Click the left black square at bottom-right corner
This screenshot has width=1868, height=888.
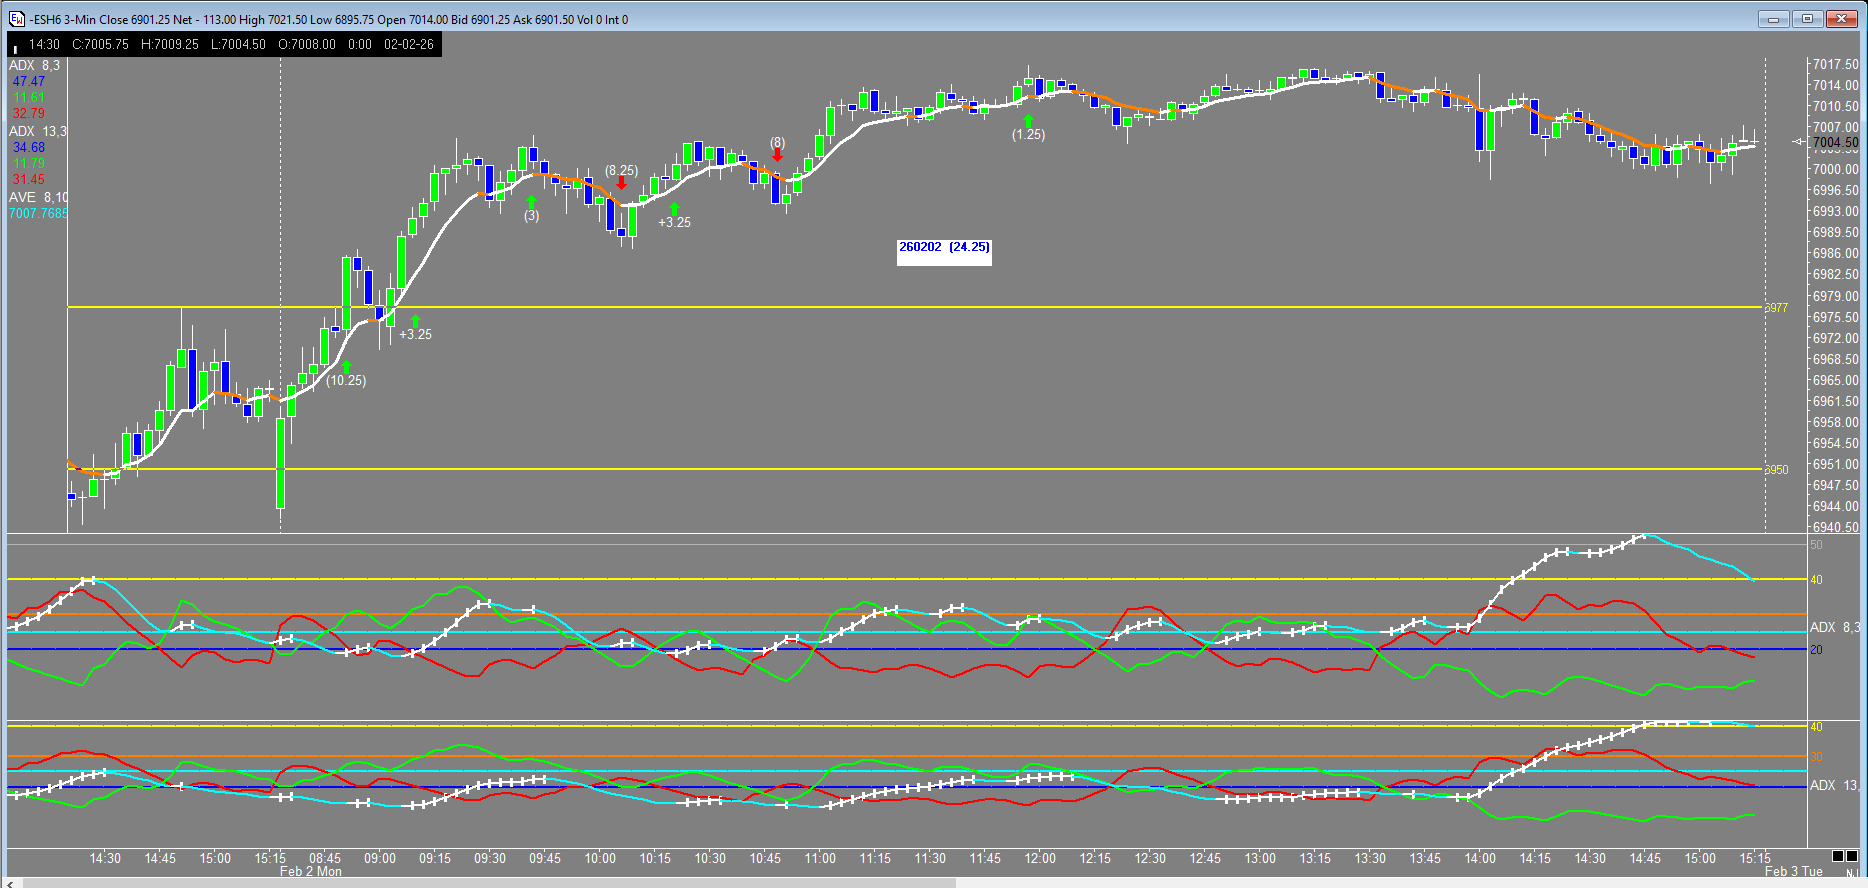click(x=1838, y=856)
